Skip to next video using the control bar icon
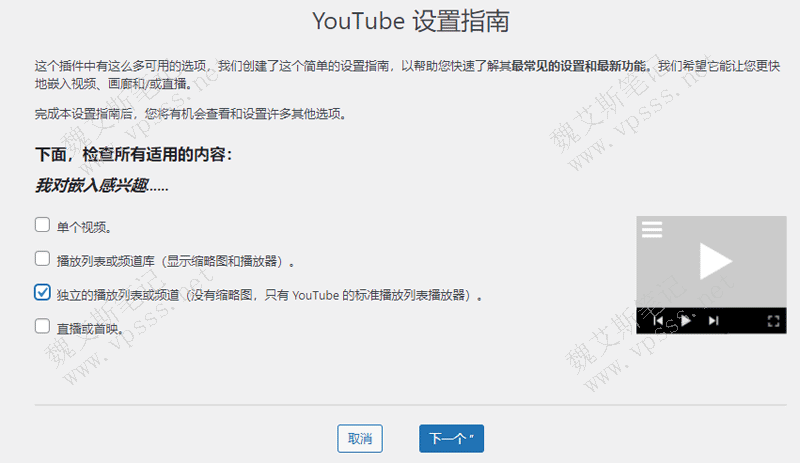Image resolution: width=800 pixels, height=463 pixels. [713, 321]
